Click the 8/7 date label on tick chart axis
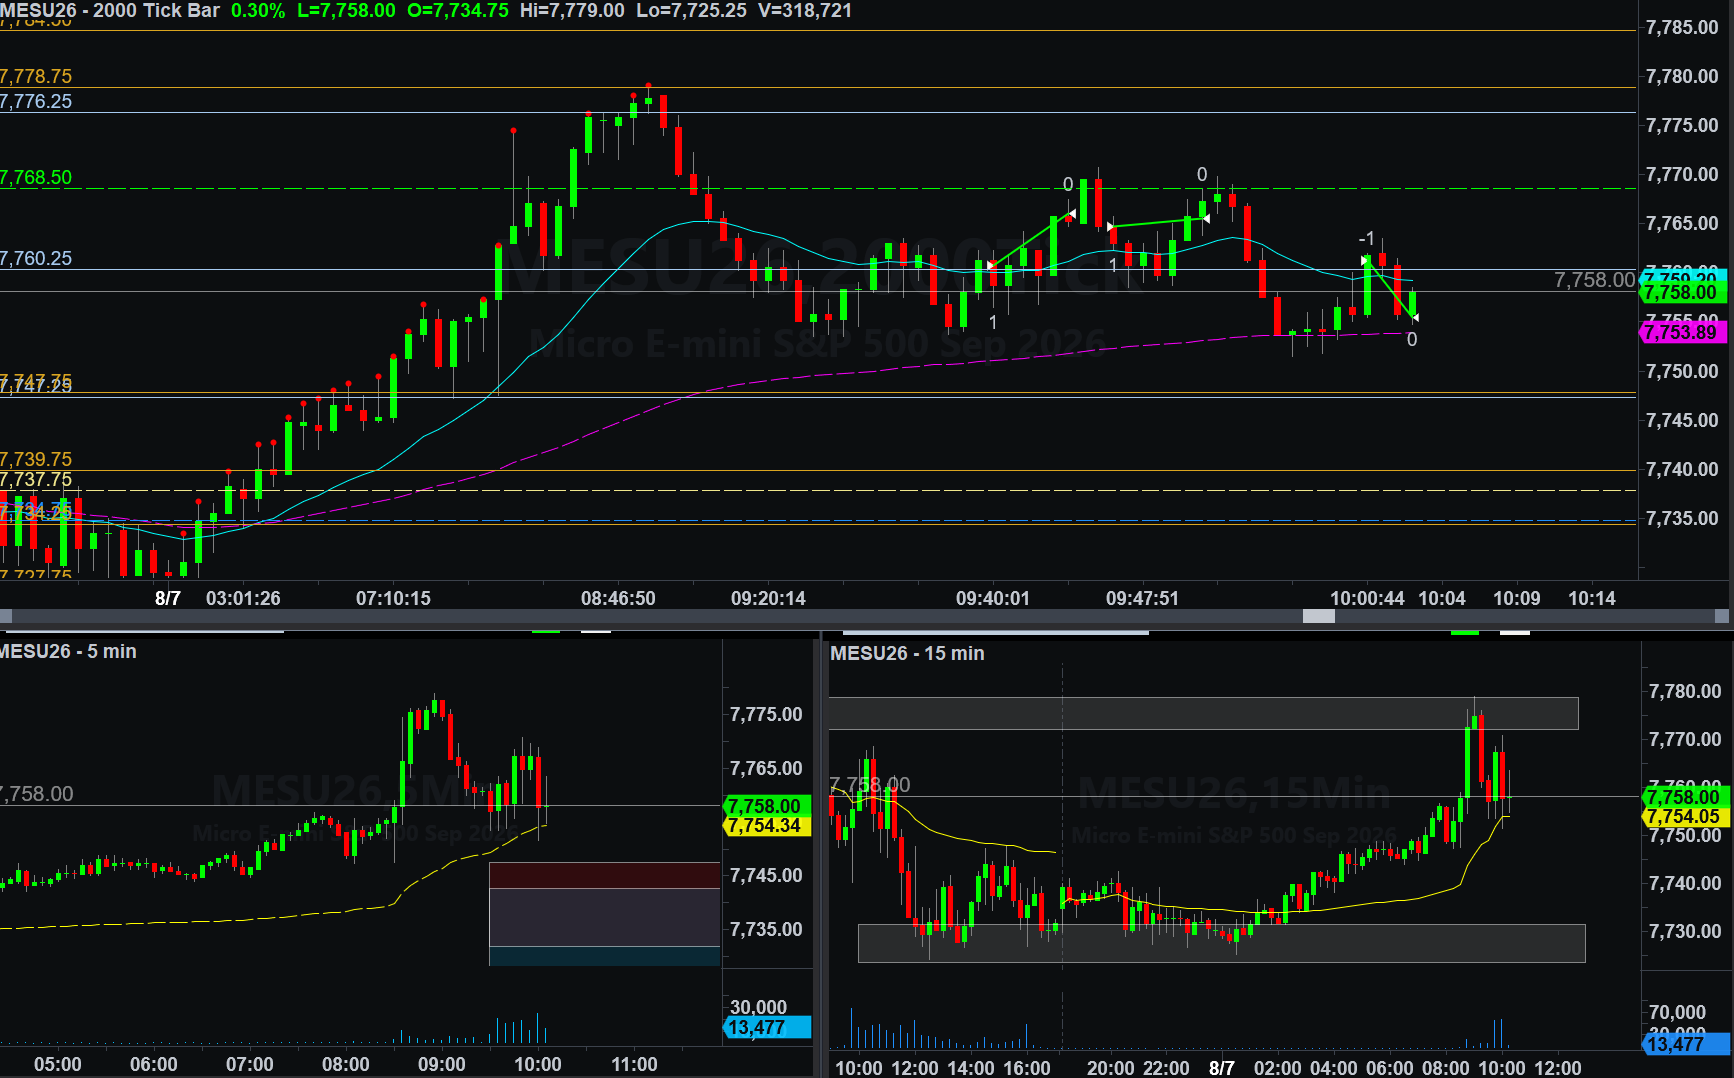The height and width of the screenshot is (1078, 1734). point(168,598)
